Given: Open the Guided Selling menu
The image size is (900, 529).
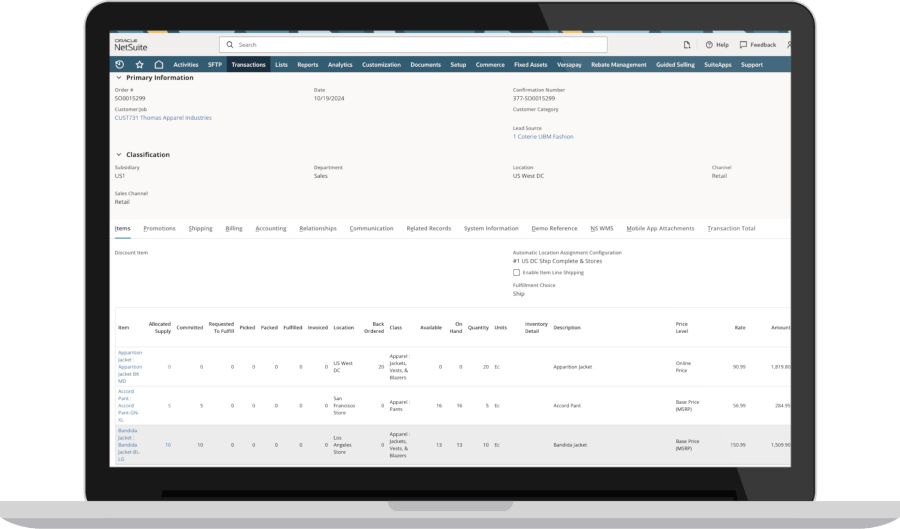Looking at the screenshot, I should pyautogui.click(x=675, y=65).
